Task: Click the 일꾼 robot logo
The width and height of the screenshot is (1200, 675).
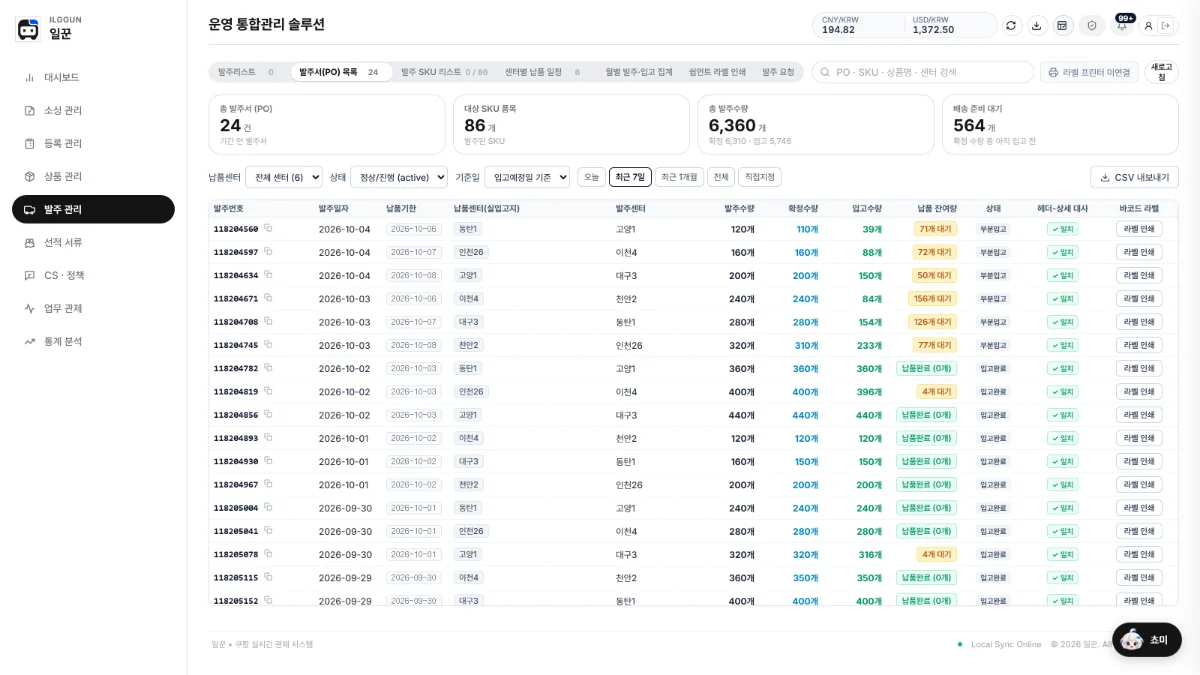Action: pyautogui.click(x=28, y=29)
